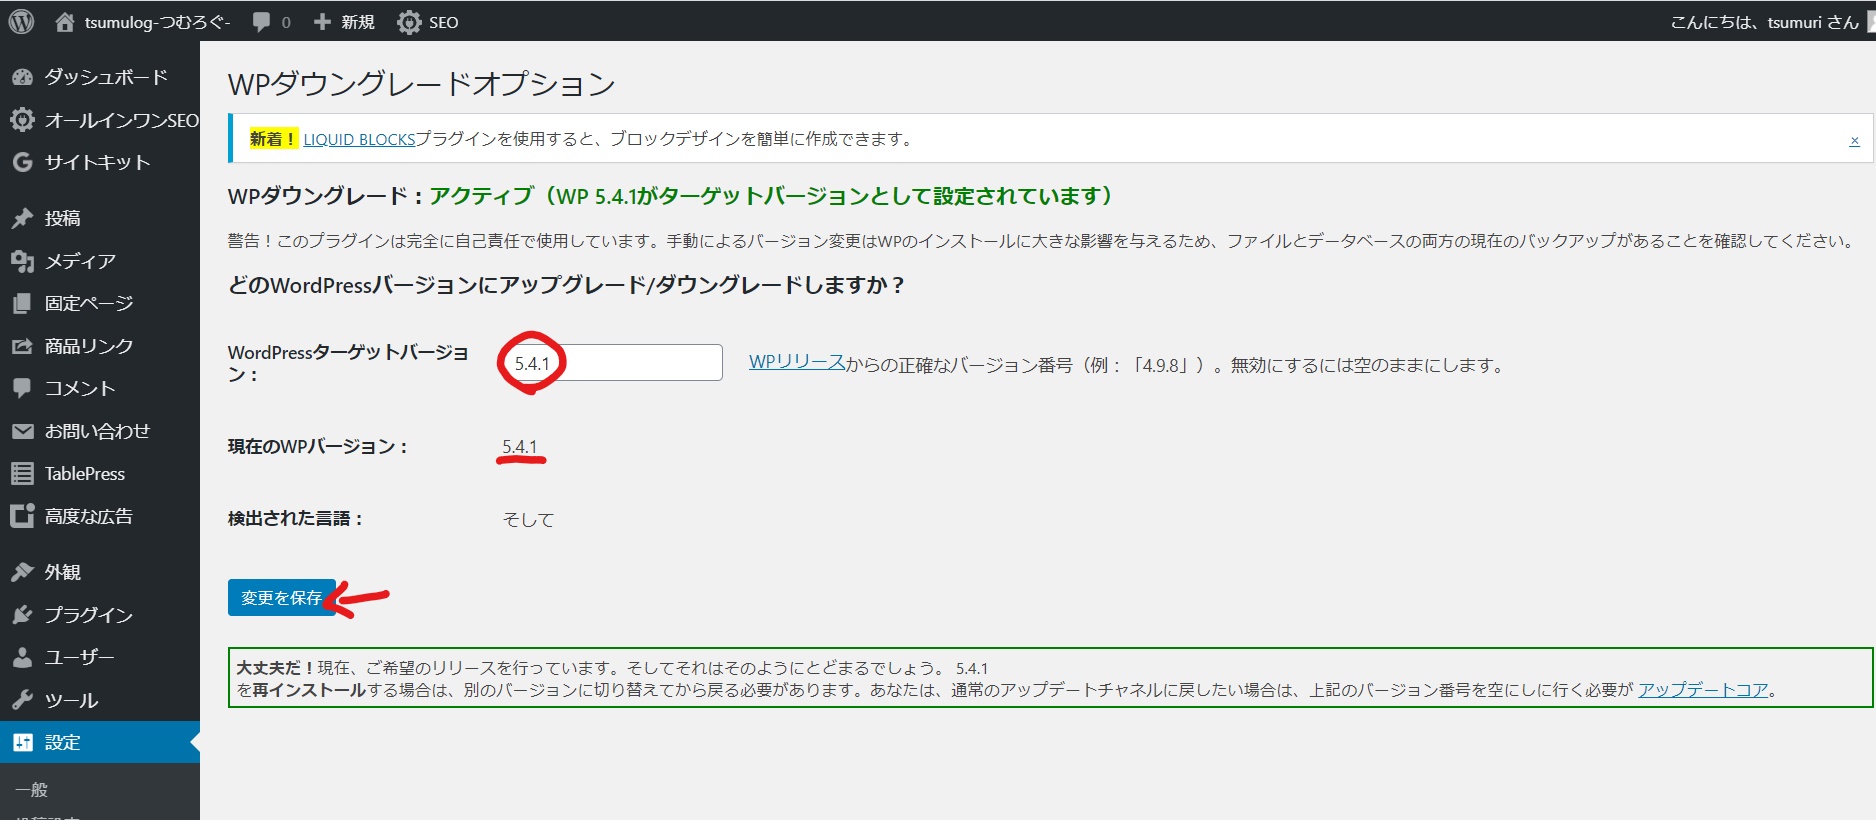Click the 高度な広告 icon
The height and width of the screenshot is (820, 1876).
22,516
